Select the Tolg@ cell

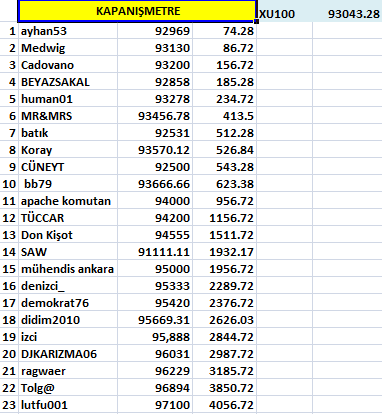pyautogui.click(x=68, y=388)
